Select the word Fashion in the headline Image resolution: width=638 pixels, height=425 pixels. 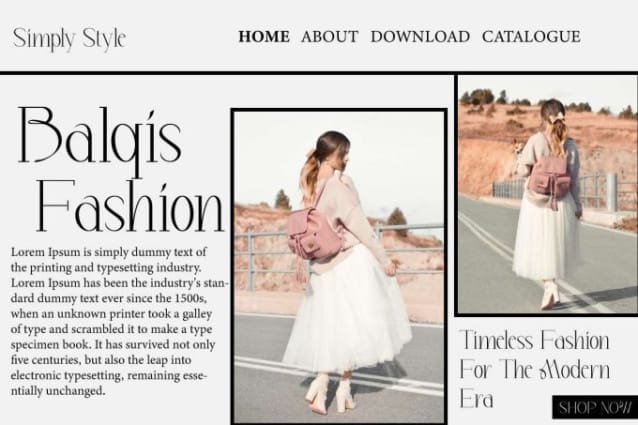point(130,206)
